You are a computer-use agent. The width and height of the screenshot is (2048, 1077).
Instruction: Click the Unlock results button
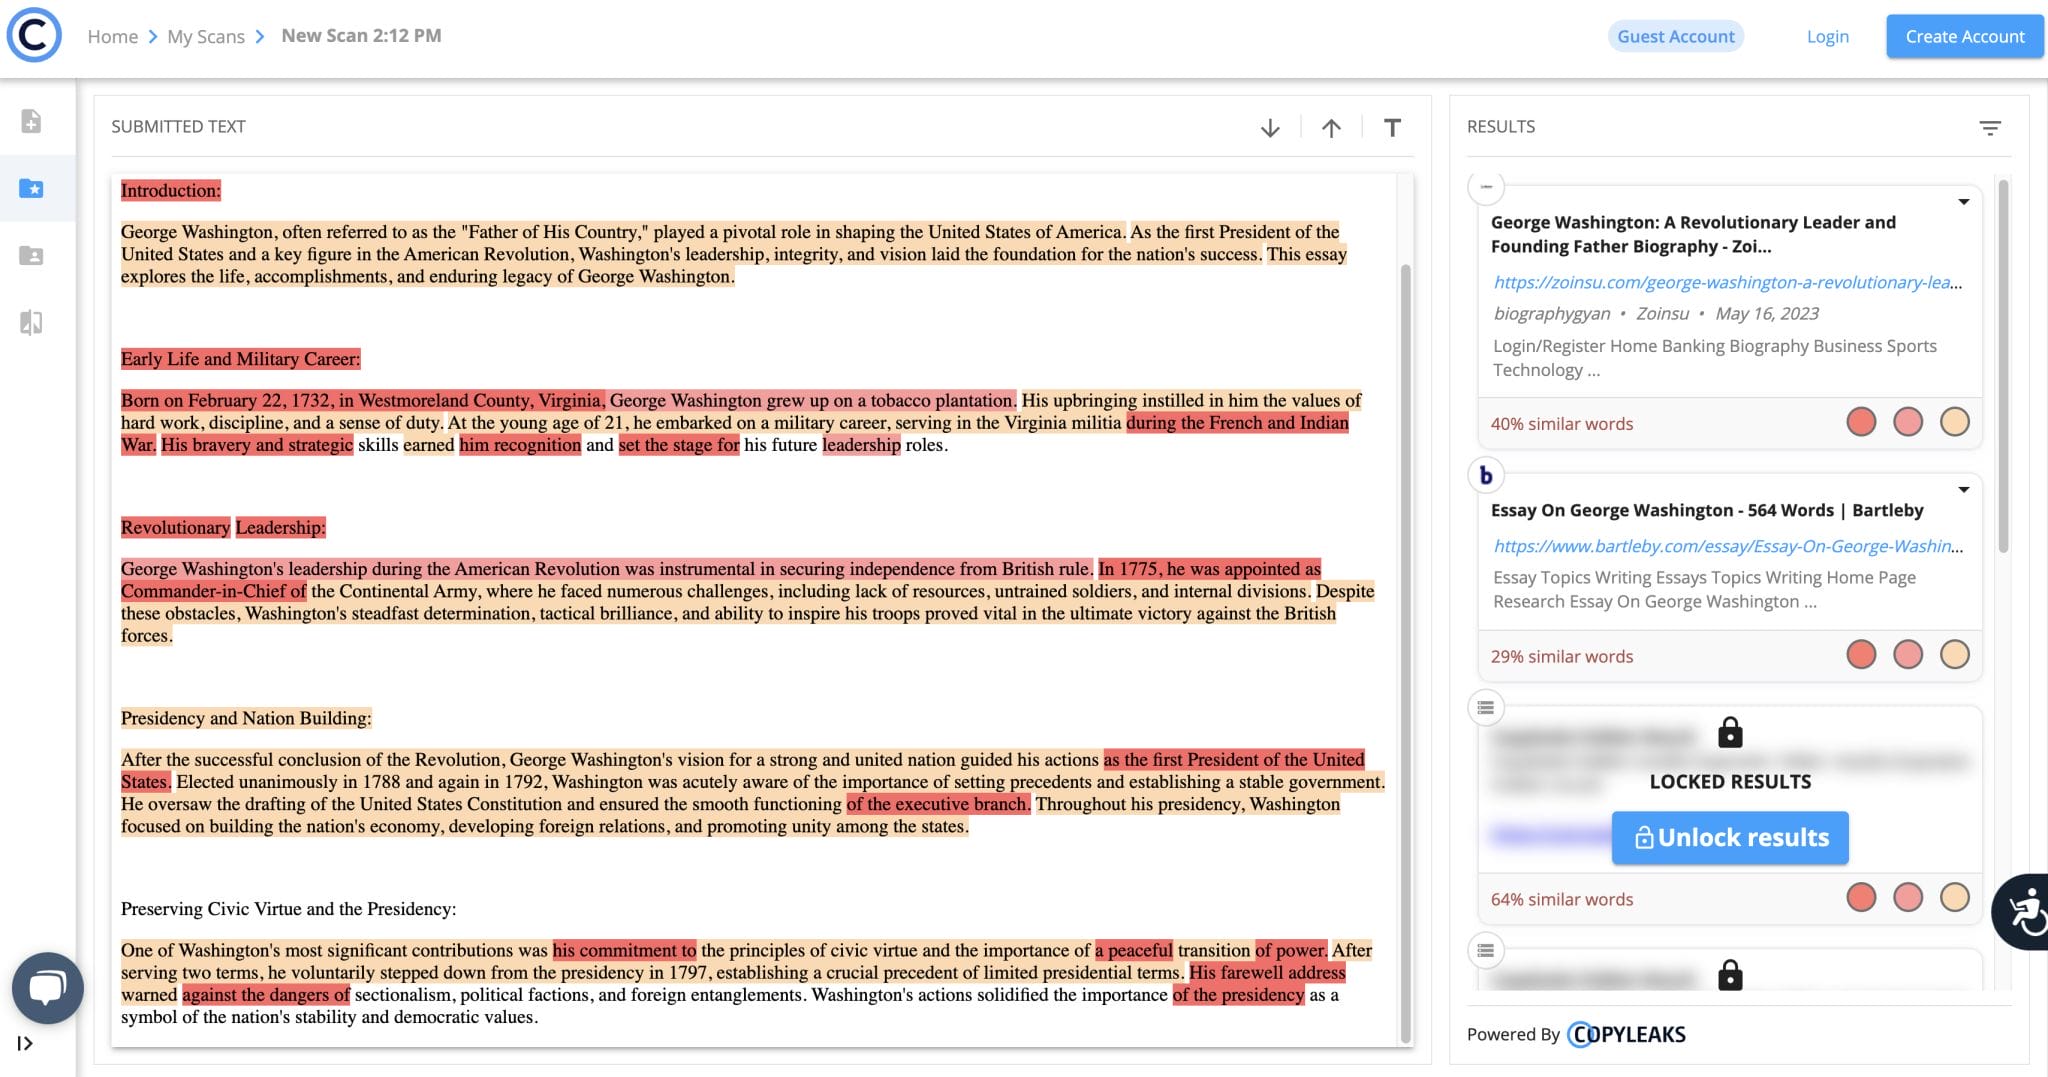pos(1730,838)
